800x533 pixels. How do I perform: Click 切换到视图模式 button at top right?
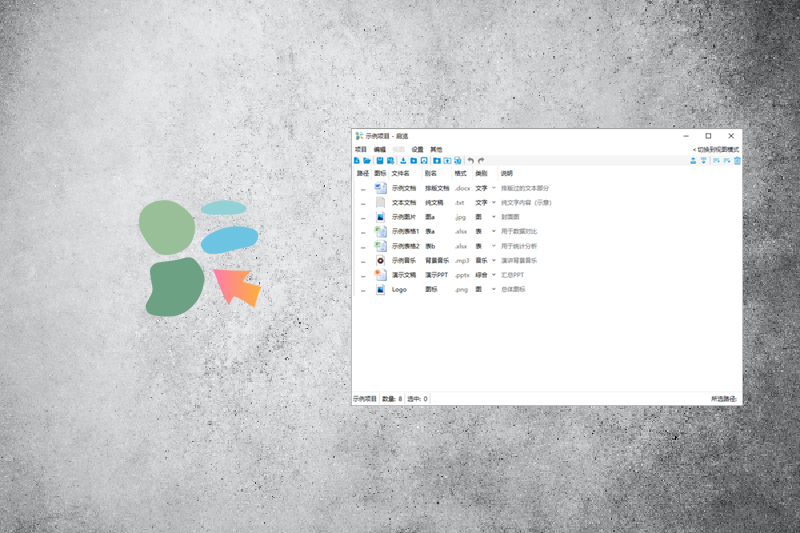point(716,149)
